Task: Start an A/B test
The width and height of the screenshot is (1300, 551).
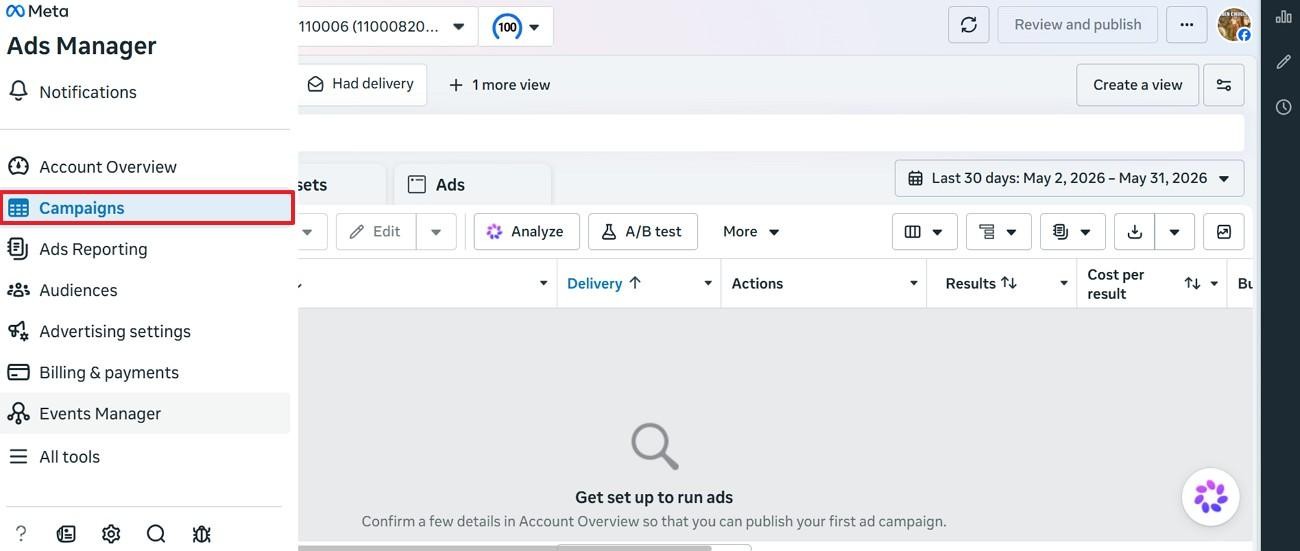Action: (x=642, y=231)
